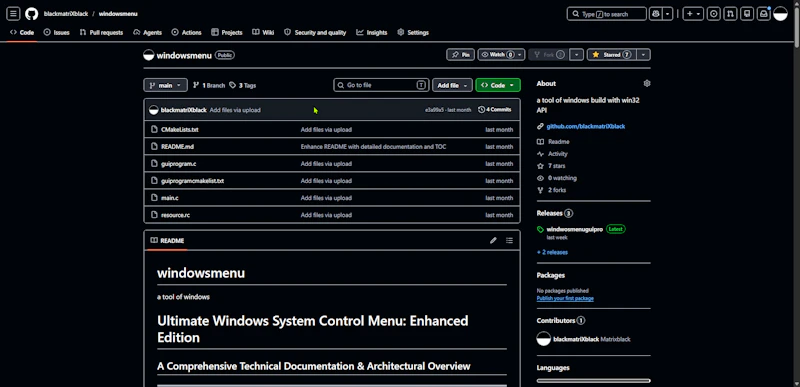
Task: Open the Fork options dropdown arrow
Action: pyautogui.click(x=577, y=55)
